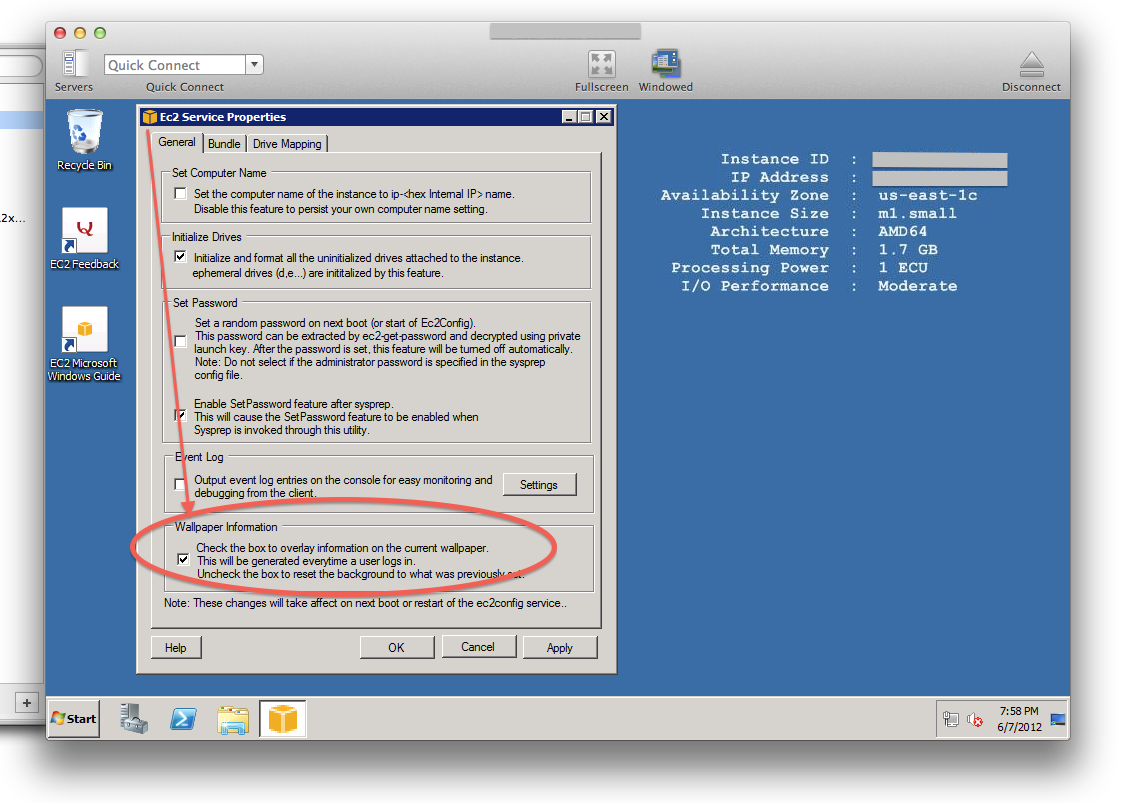
Task: Minimize the Ec2 Service Properties dialog
Action: coord(570,117)
